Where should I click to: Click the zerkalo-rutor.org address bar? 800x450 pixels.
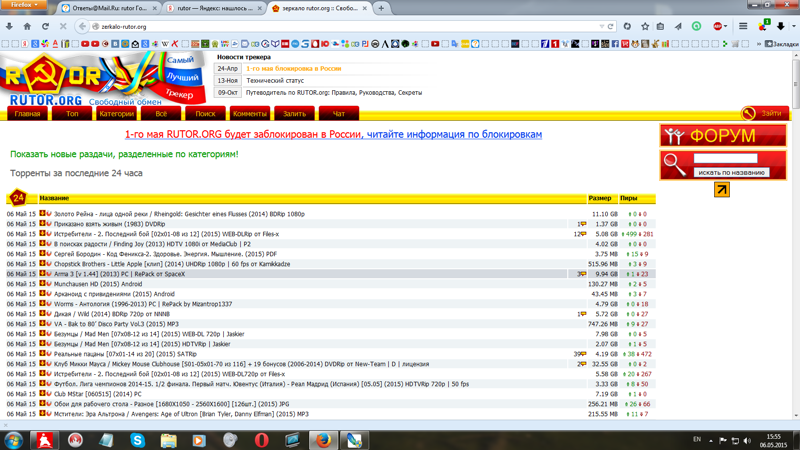[347, 26]
